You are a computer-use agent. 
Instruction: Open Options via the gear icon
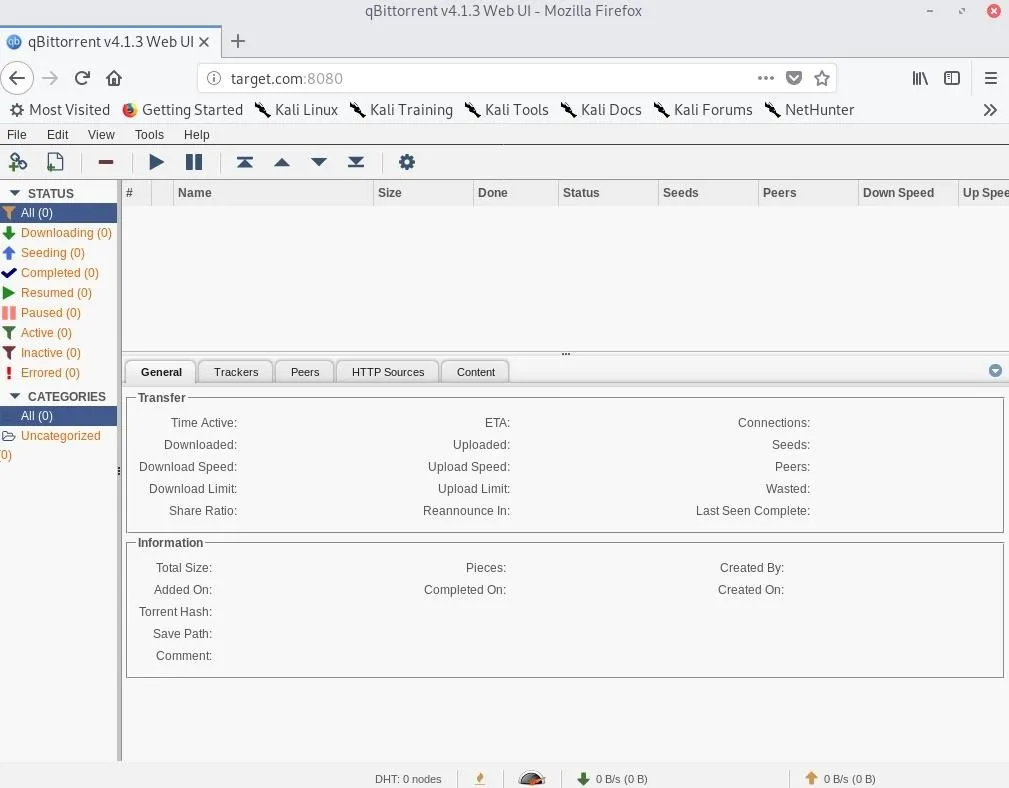point(407,162)
